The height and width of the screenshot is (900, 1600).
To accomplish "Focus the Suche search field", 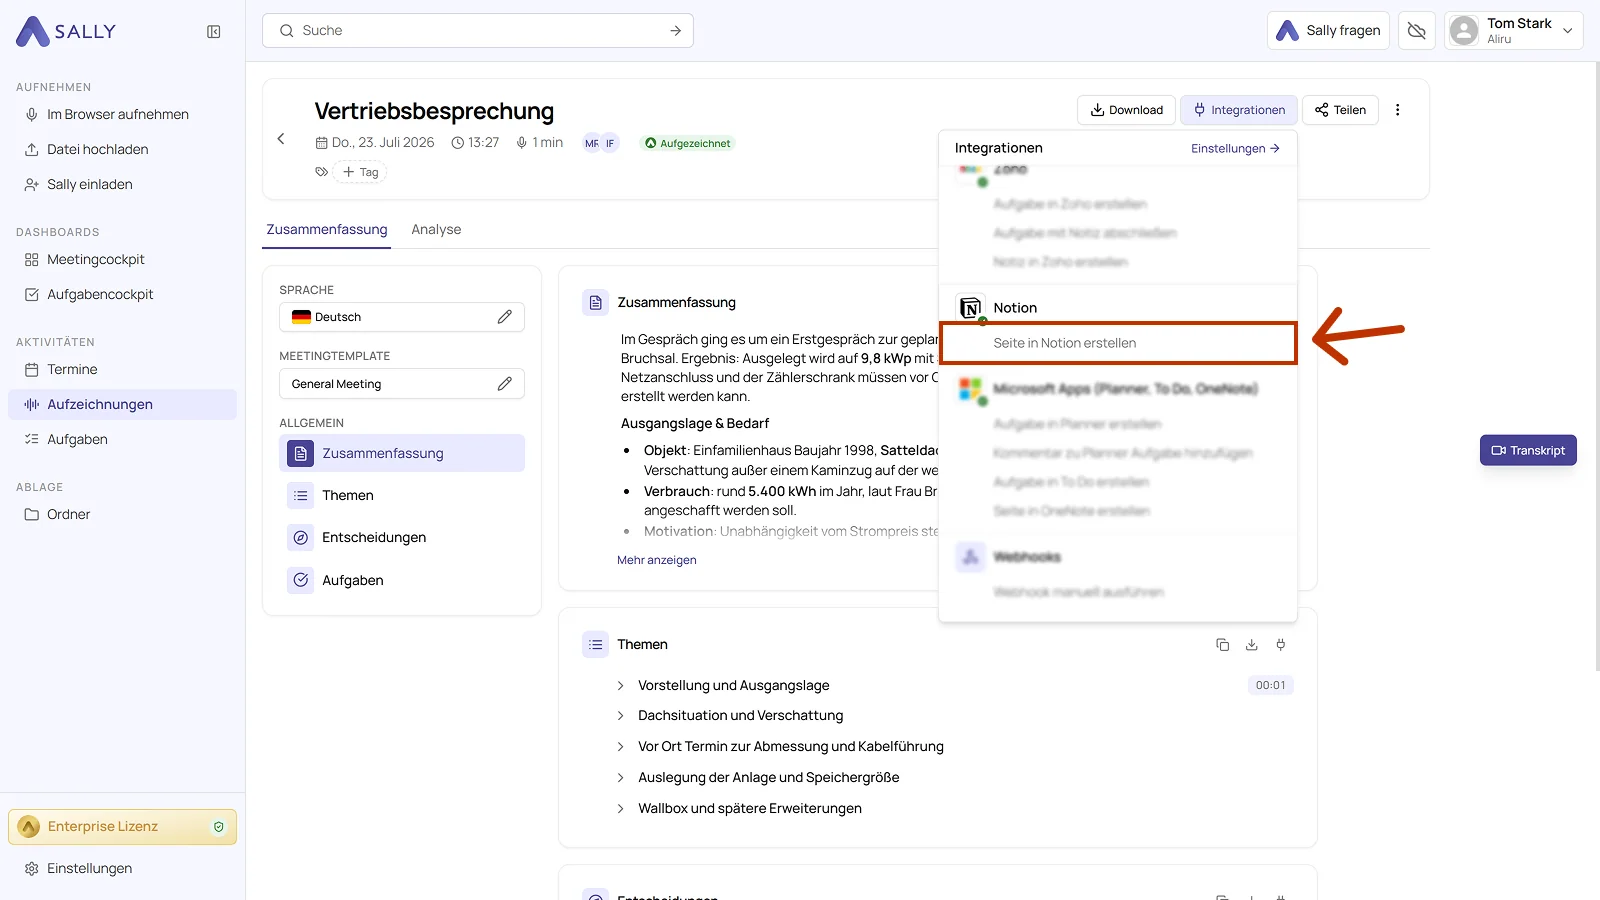I will coord(478,31).
